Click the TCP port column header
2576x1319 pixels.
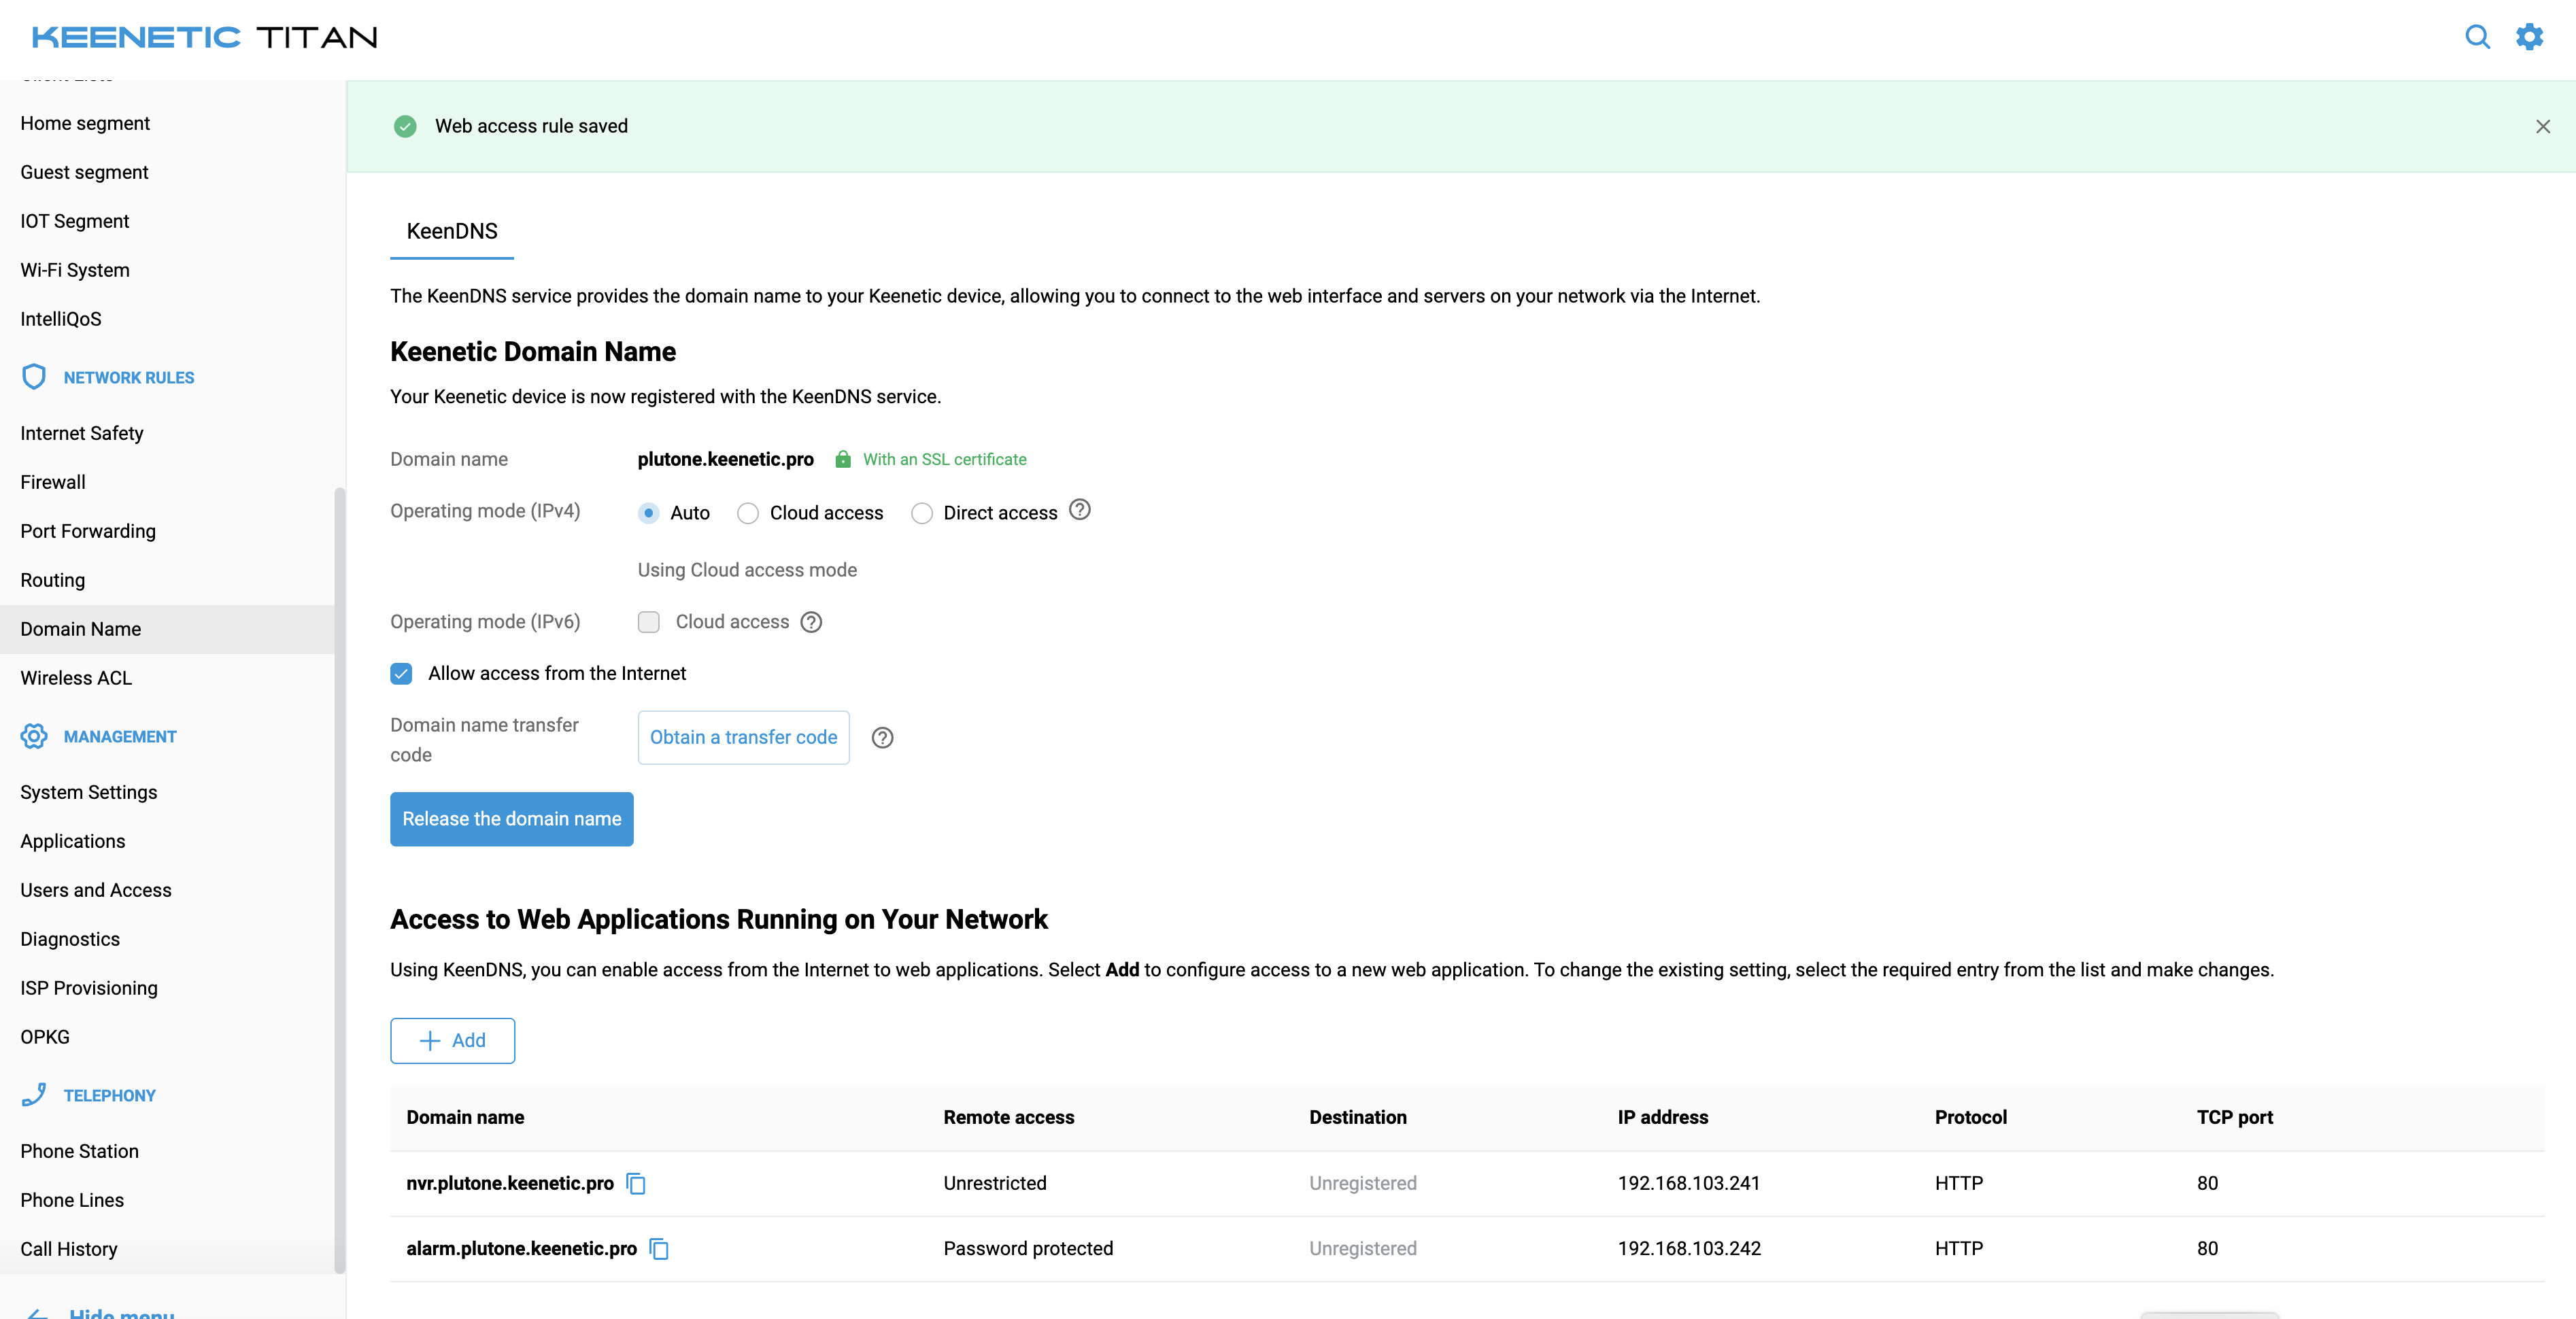[2235, 1118]
